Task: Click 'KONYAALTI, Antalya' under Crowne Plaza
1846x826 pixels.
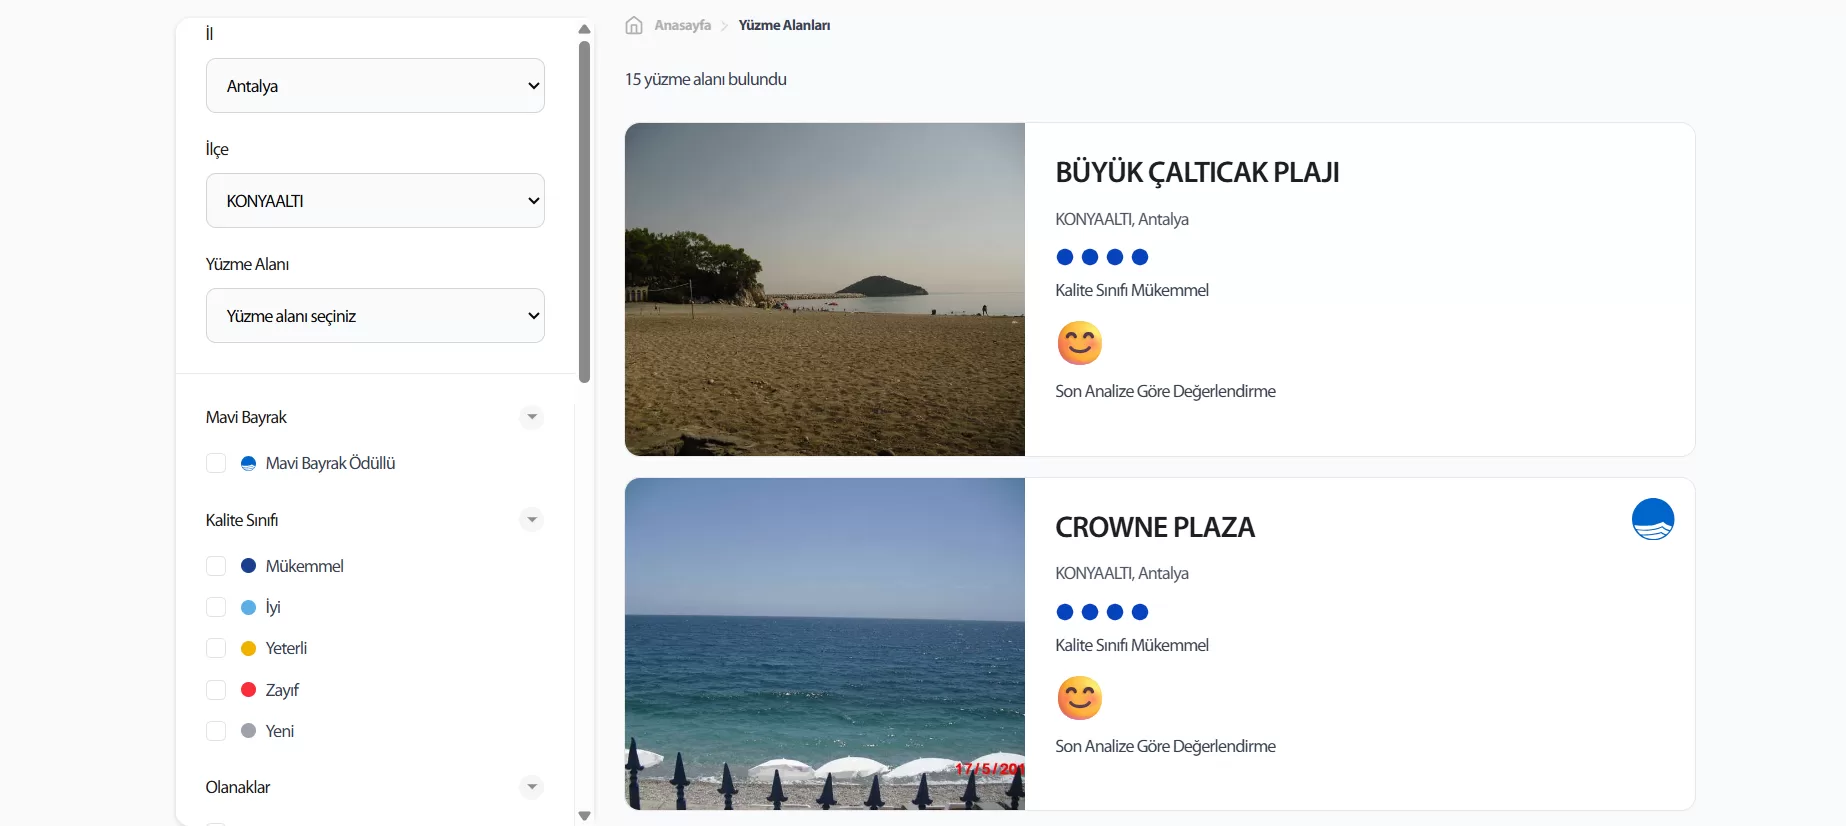Action: point(1122,573)
